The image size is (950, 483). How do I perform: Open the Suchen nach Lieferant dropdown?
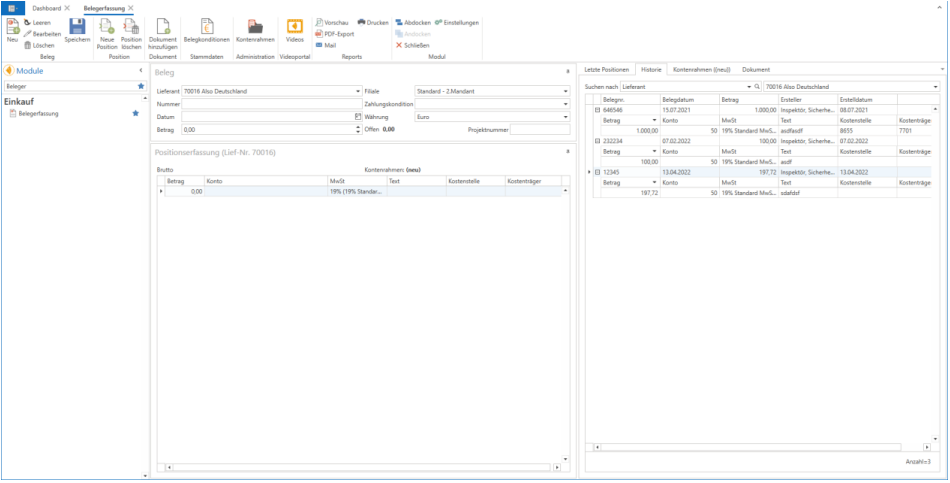click(x=748, y=88)
